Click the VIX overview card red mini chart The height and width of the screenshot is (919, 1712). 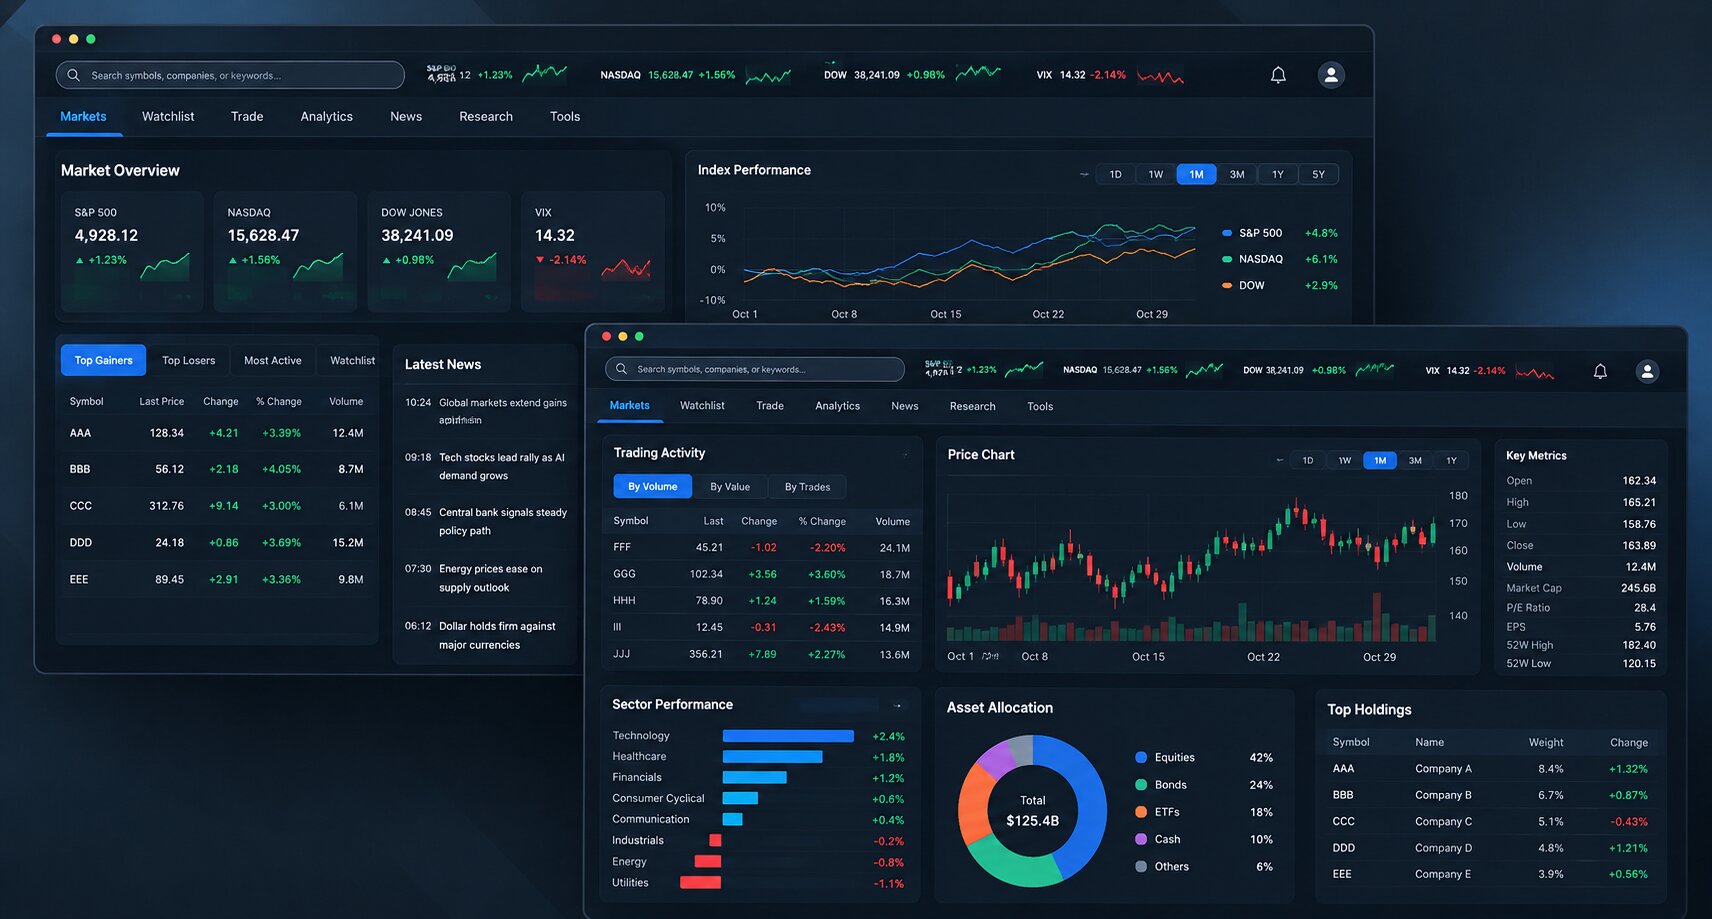[x=626, y=267]
